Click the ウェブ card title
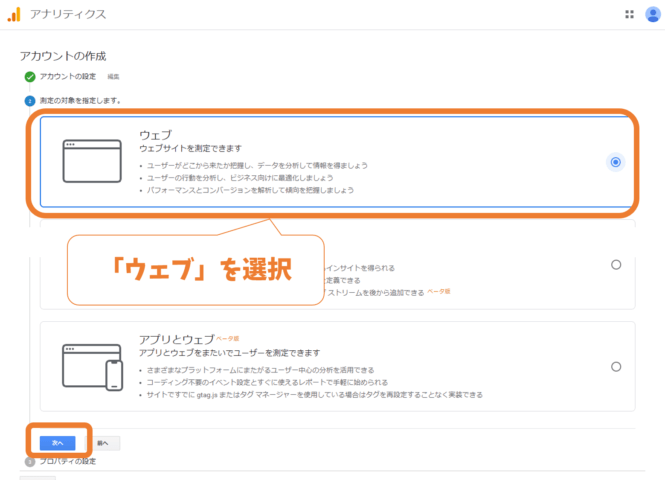 pyautogui.click(x=155, y=135)
